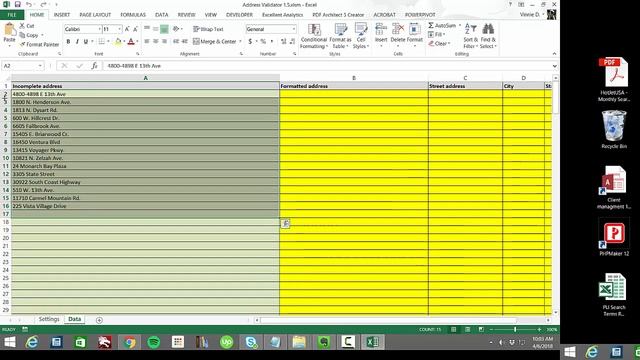Toggle Center horizontal alignment
The width and height of the screenshot is (640, 360).
[156, 41]
